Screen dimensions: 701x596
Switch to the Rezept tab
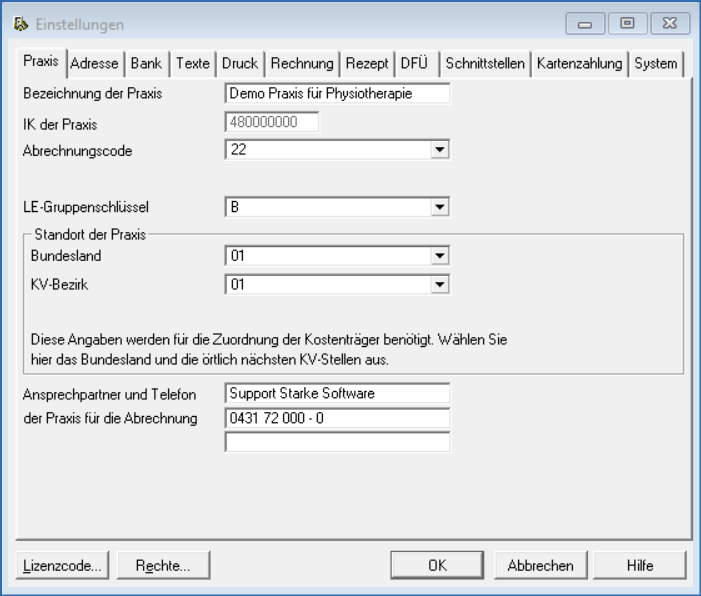367,63
